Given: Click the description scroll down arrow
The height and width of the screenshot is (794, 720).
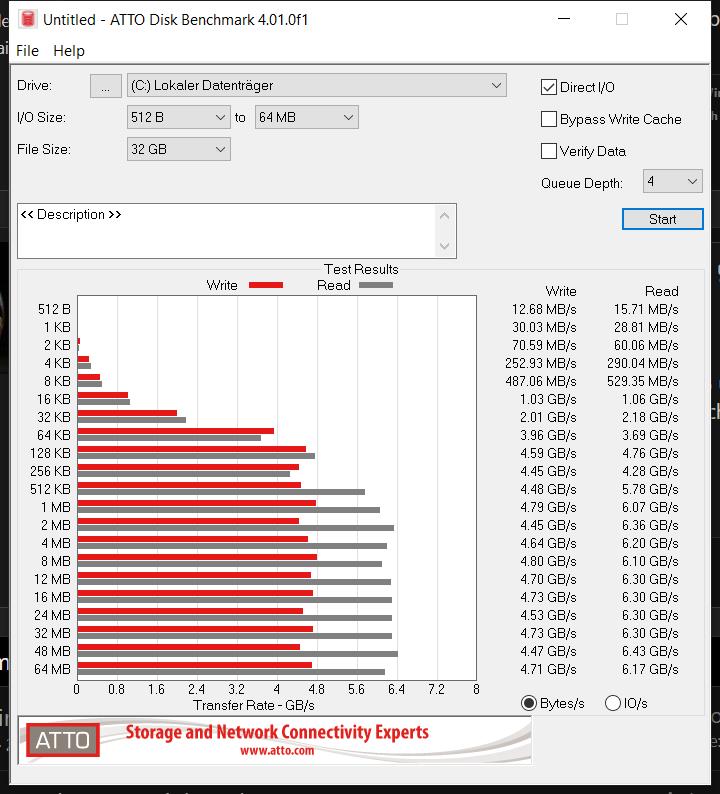Looking at the screenshot, I should [445, 246].
